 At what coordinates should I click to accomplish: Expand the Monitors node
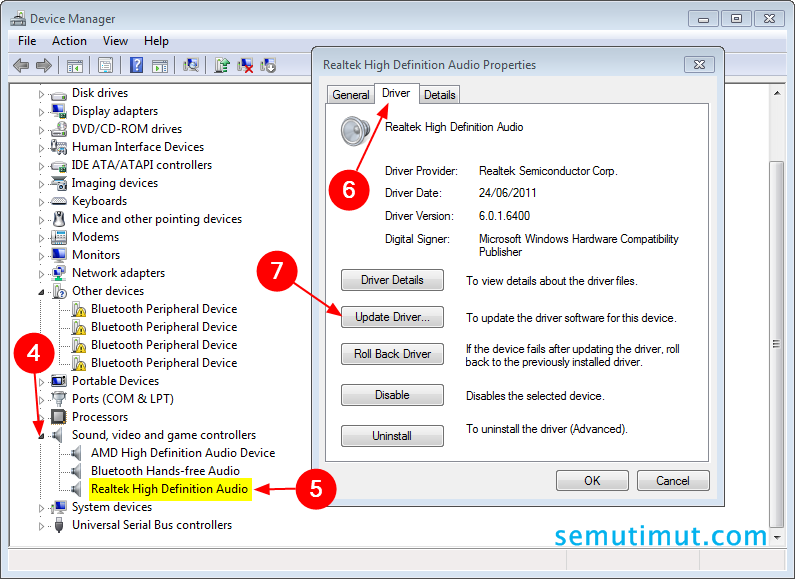pyautogui.click(x=41, y=256)
